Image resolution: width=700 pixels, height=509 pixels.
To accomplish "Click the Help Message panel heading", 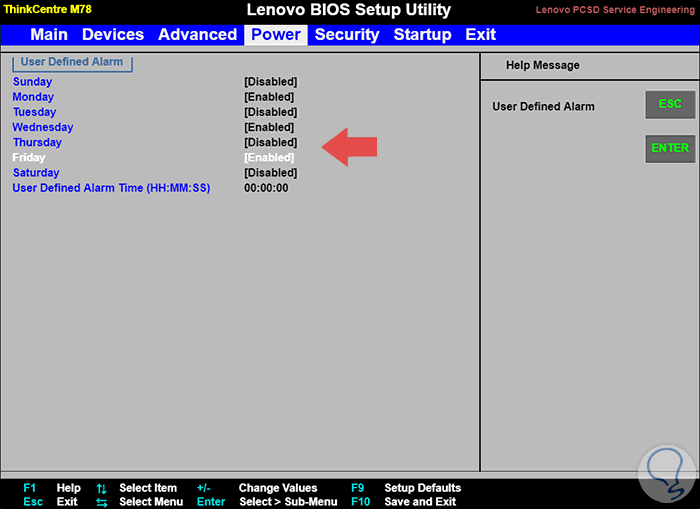I will (542, 65).
